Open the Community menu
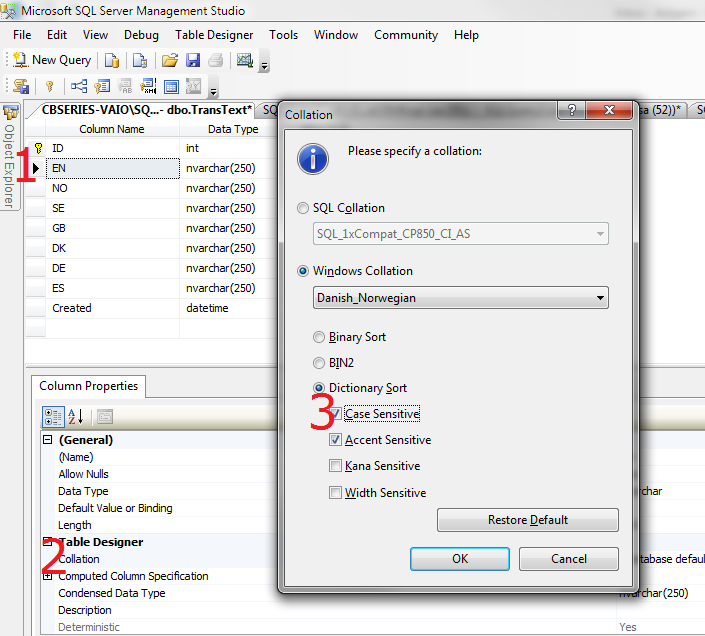 [406, 35]
